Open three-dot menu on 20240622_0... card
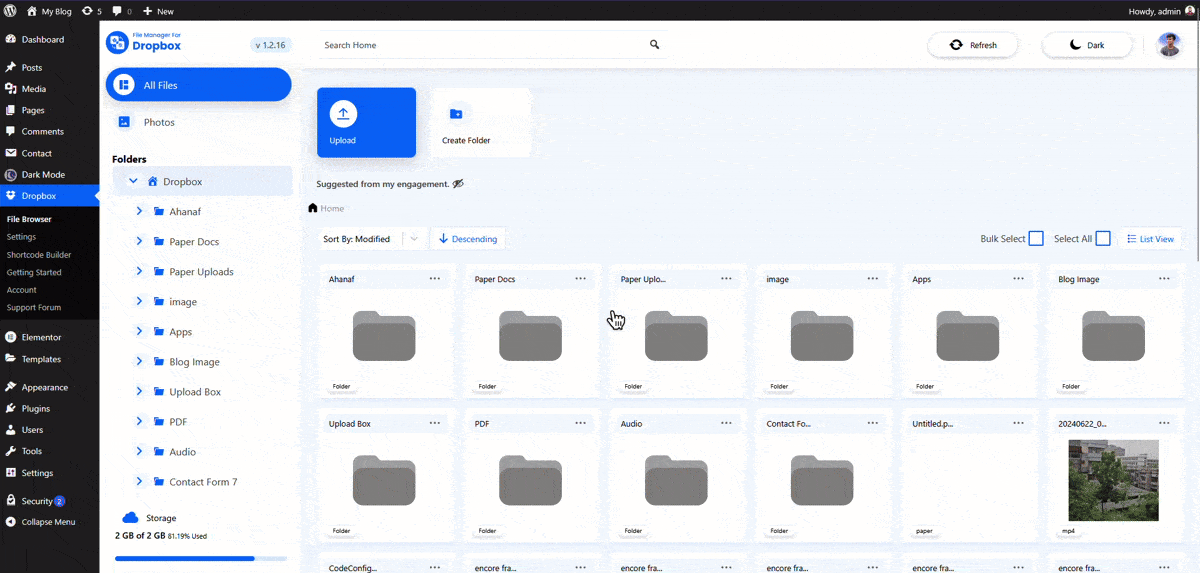The width and height of the screenshot is (1200, 573). [1165, 423]
